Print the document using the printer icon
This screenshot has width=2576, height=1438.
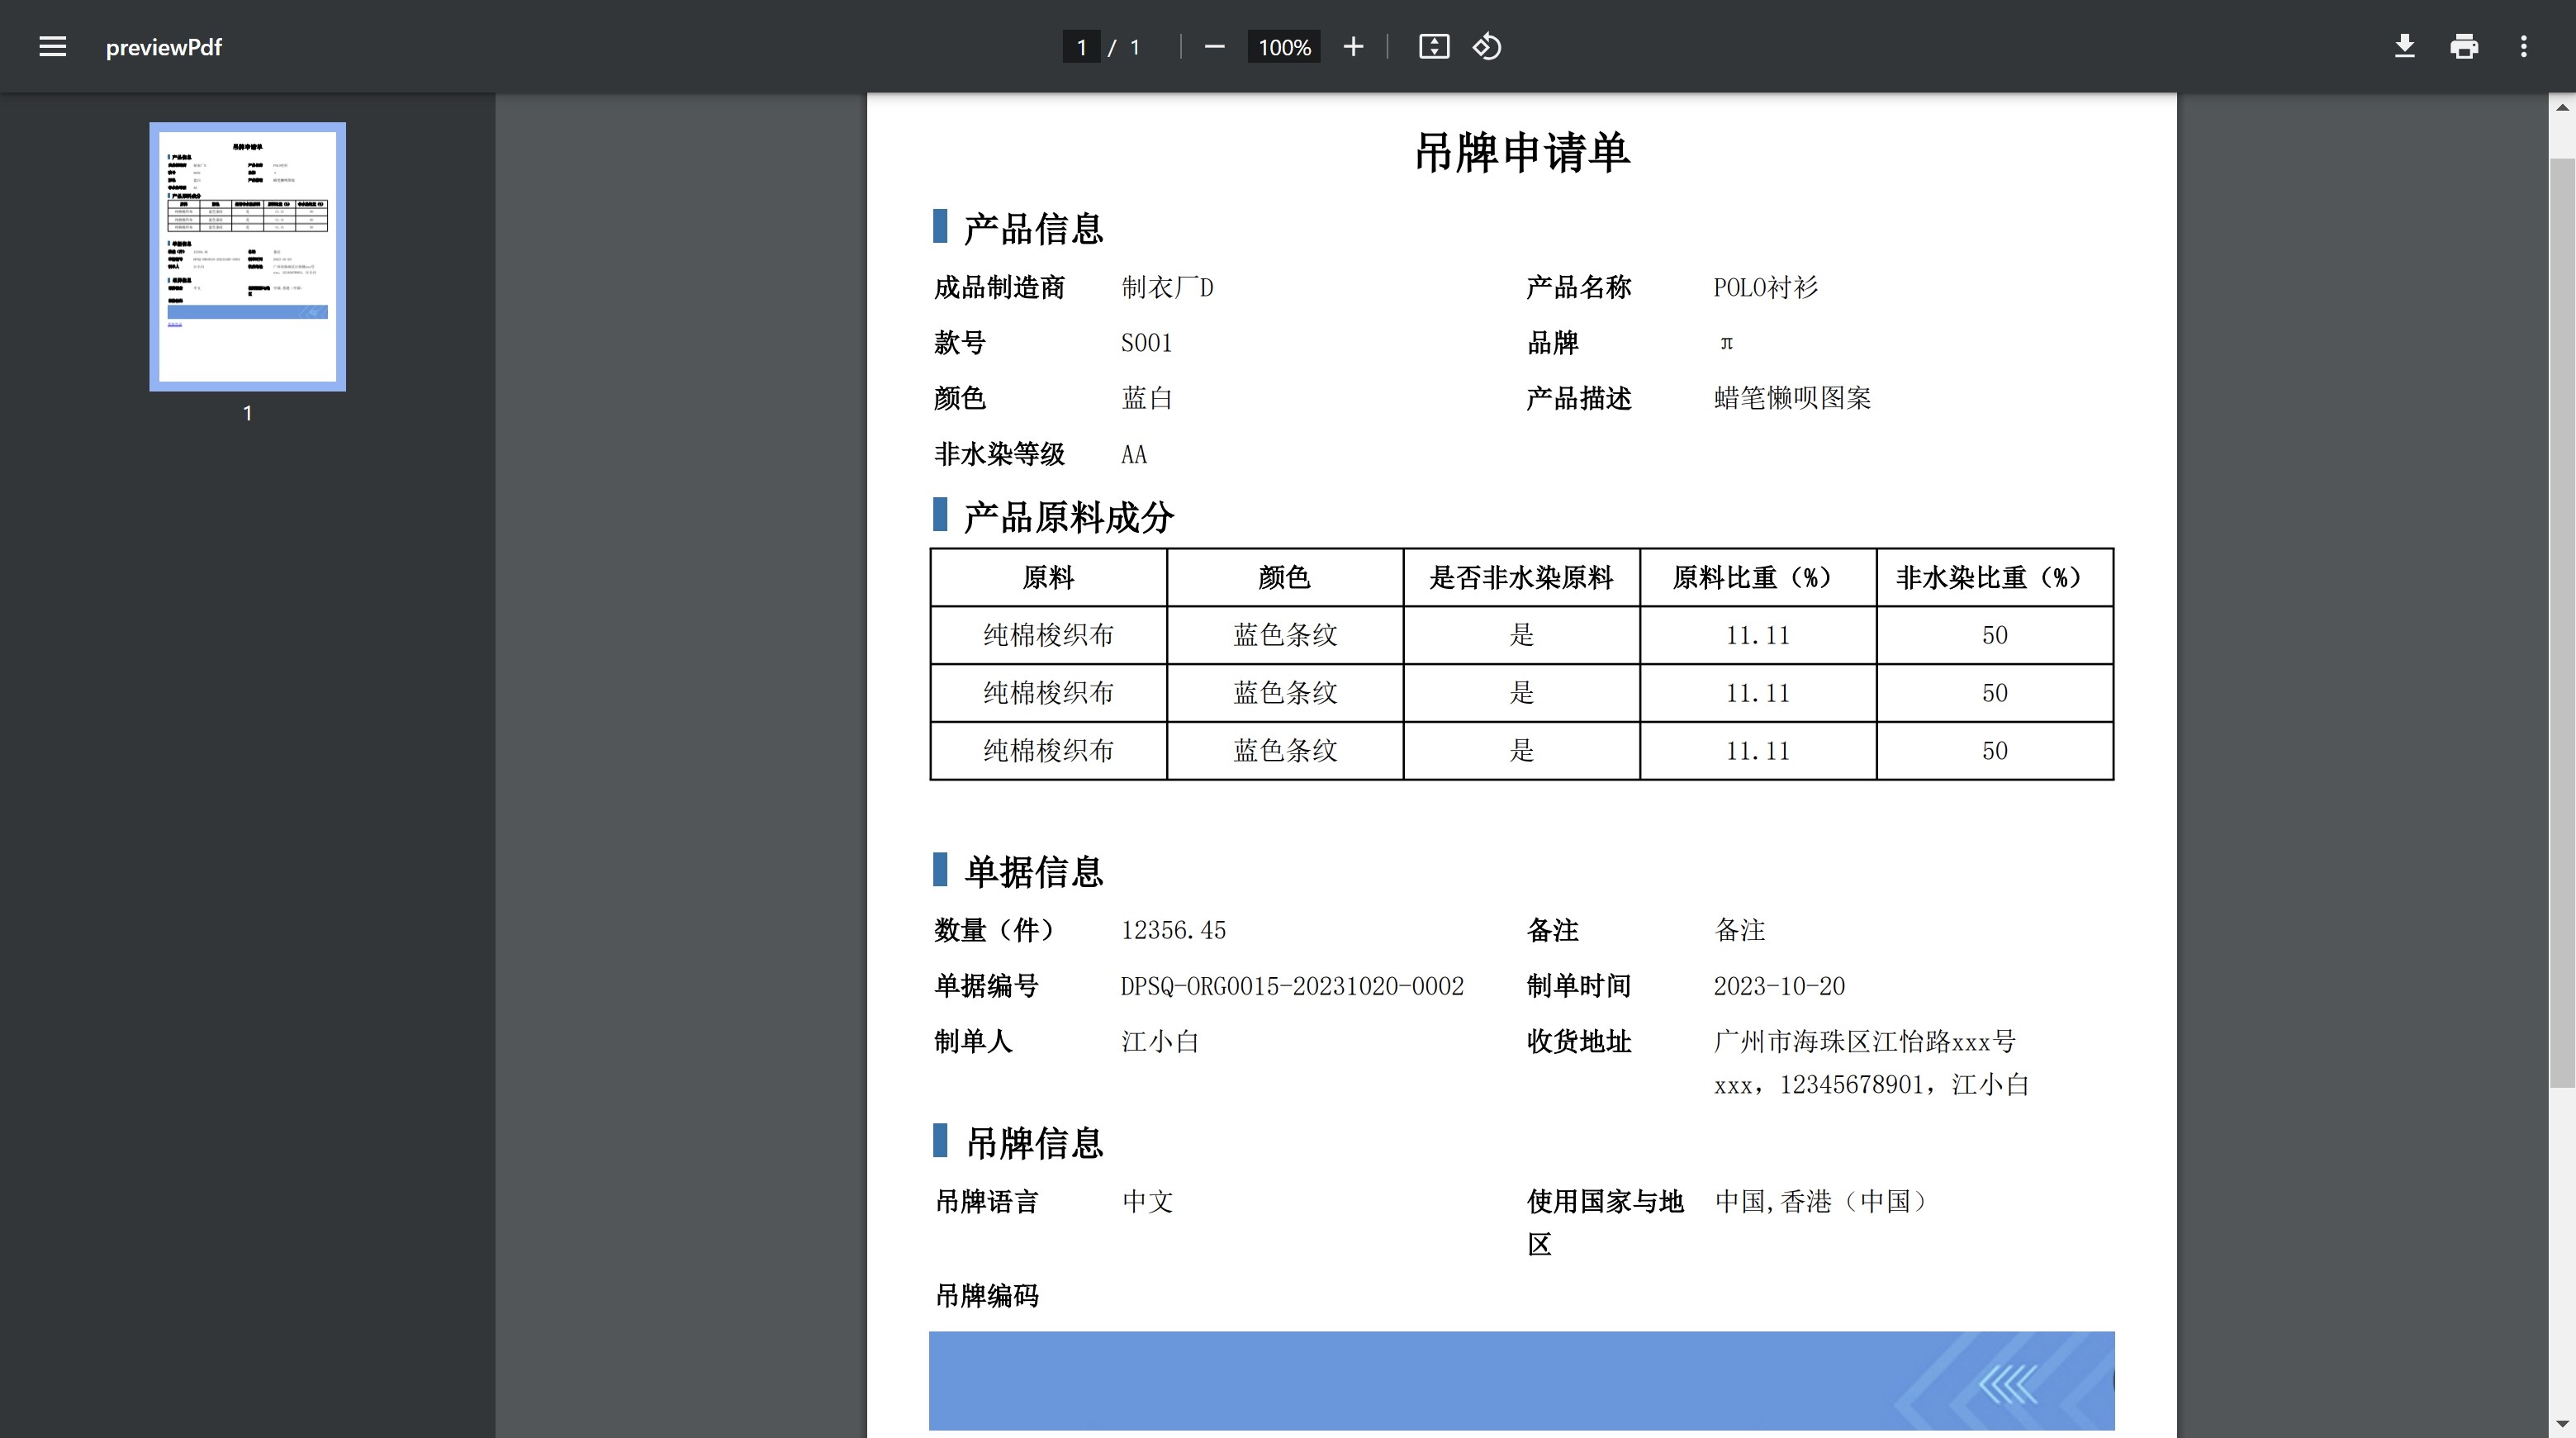tap(2464, 47)
